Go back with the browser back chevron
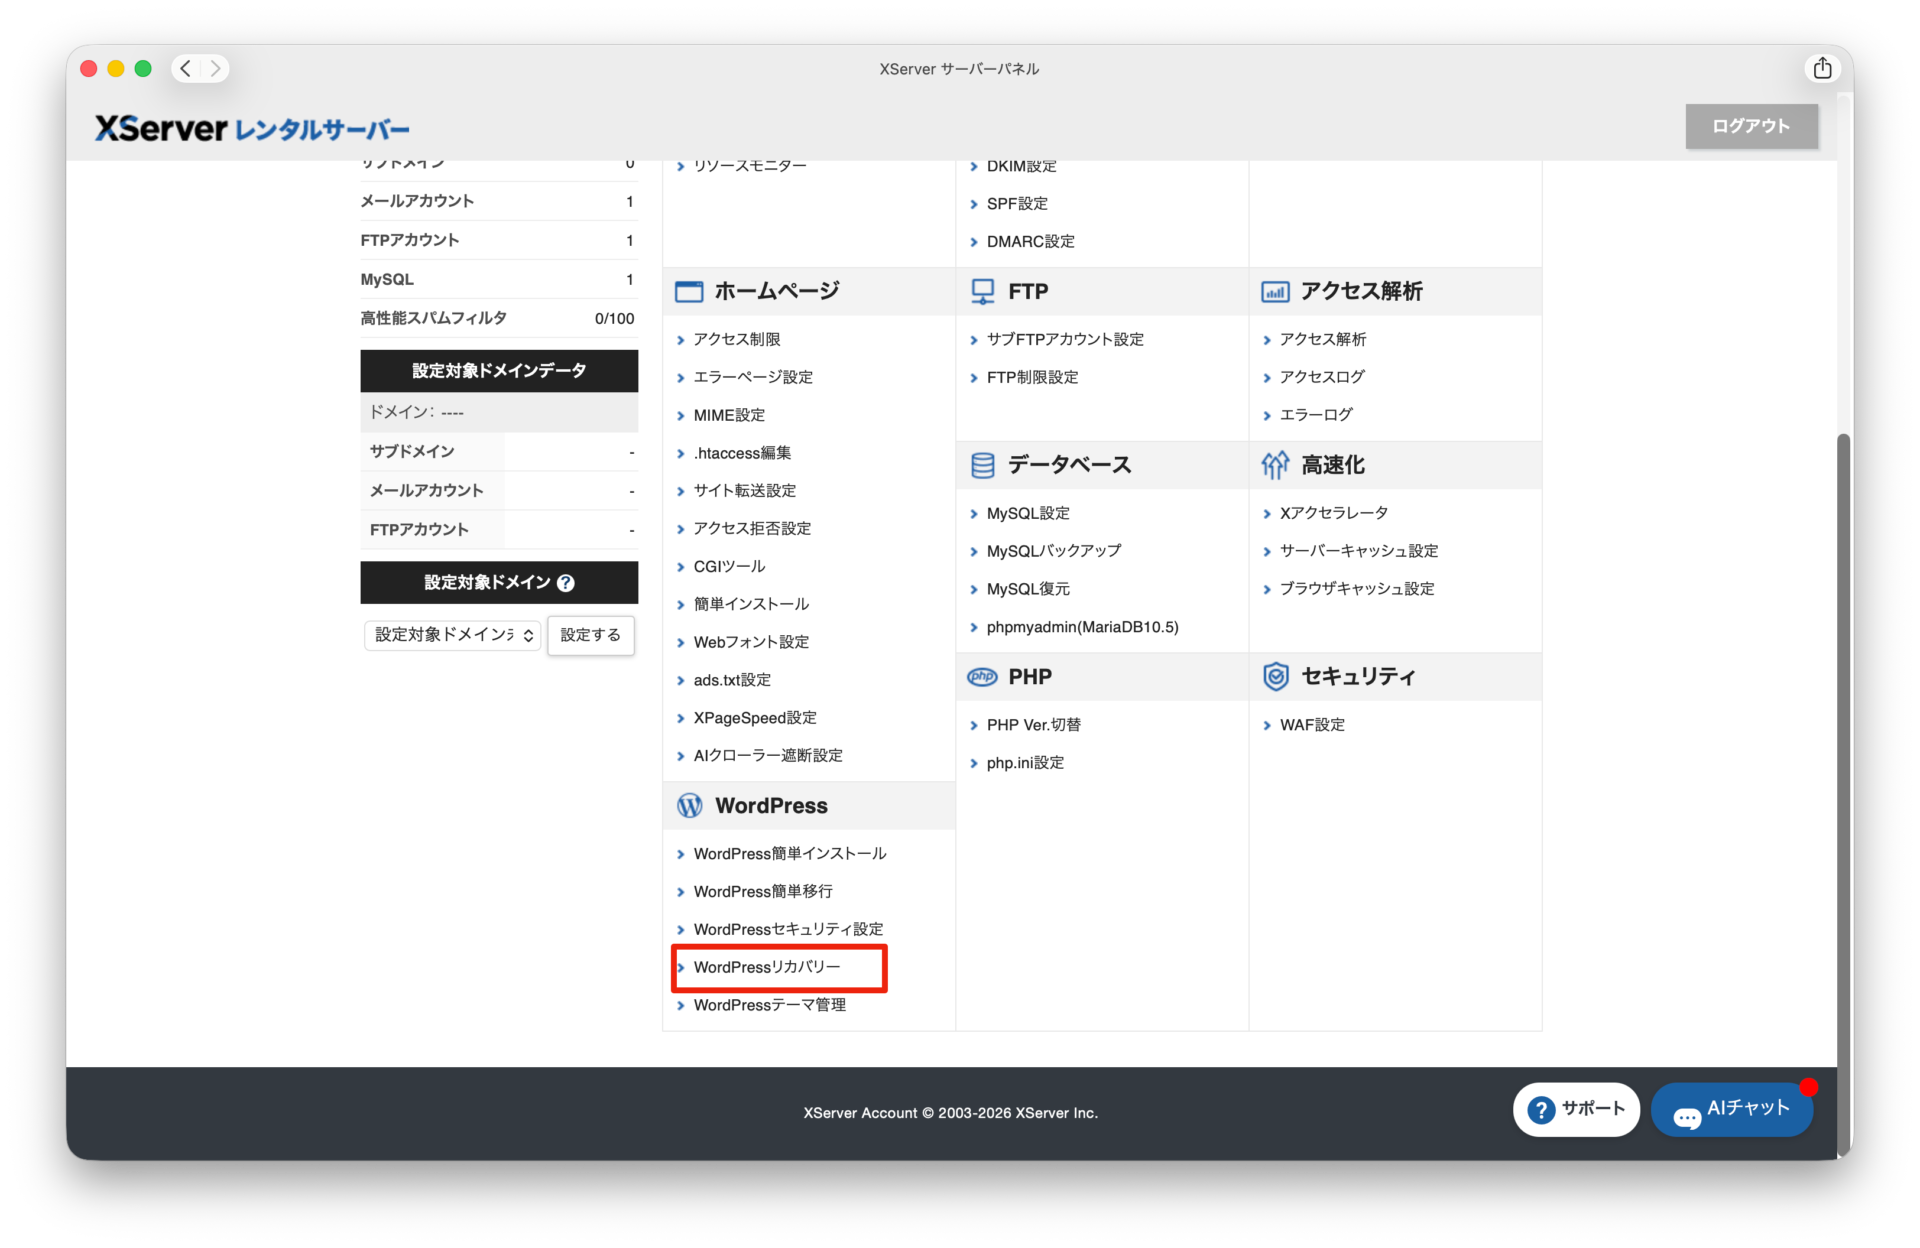This screenshot has height=1248, width=1920. (x=186, y=68)
